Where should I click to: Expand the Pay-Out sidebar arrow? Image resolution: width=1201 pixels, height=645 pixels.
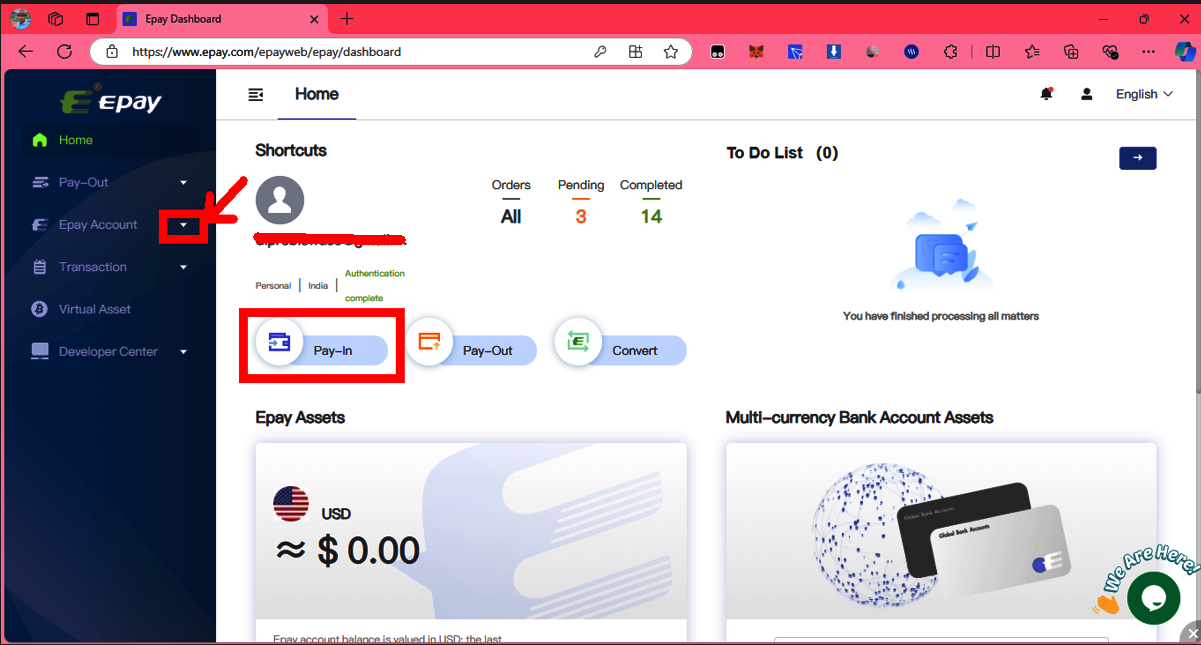[183, 182]
